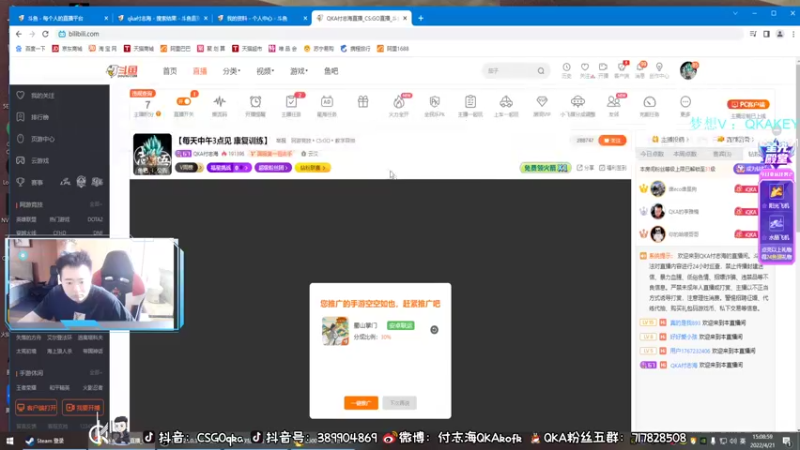Image resolution: width=800 pixels, height=450 pixels.
Task: Click the refresh icon in promotion popup
Action: (x=434, y=330)
